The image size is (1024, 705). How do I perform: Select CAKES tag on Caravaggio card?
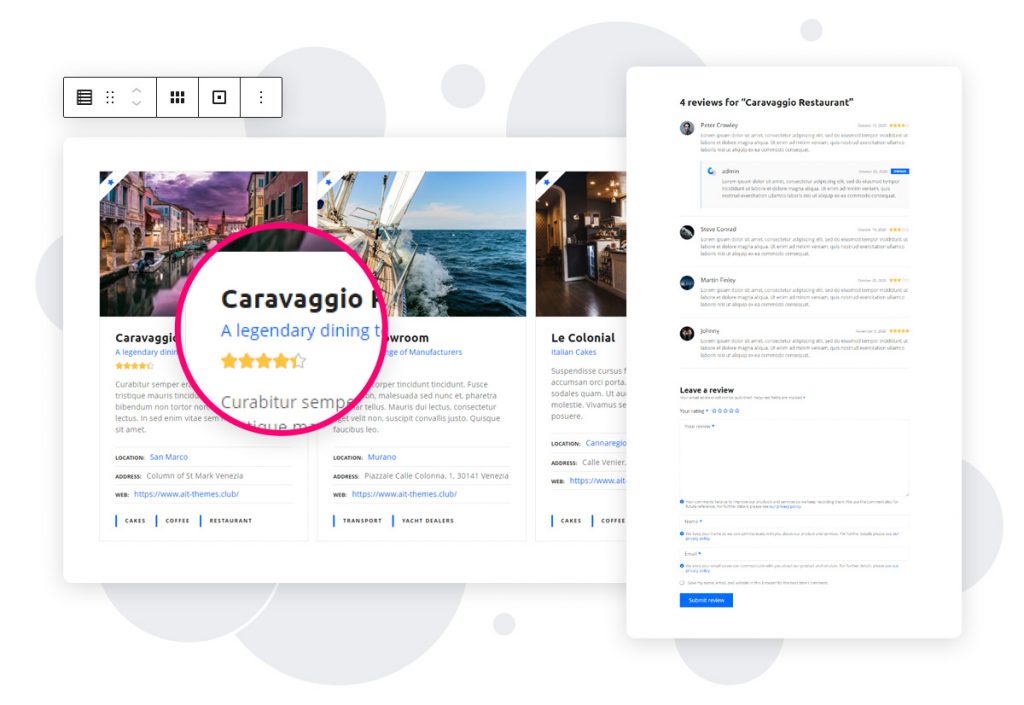point(135,520)
